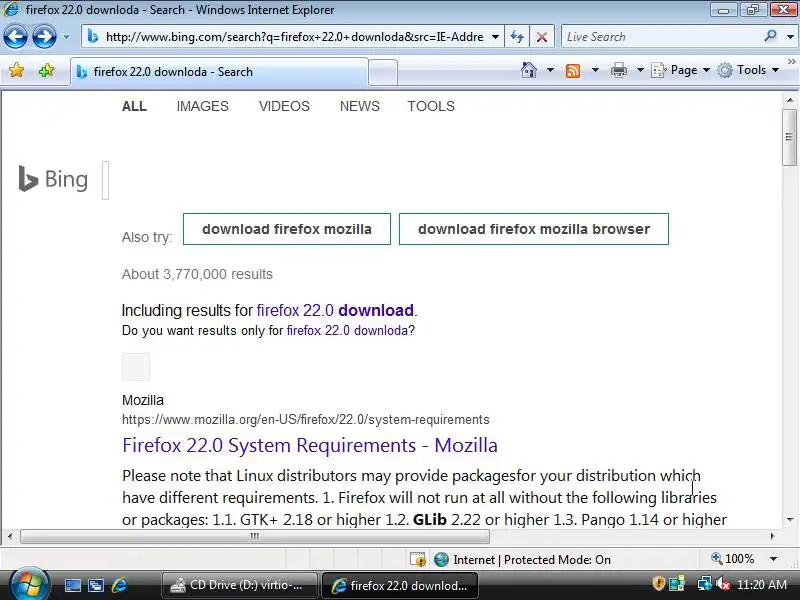Screen dimensions: 800x600
Task: Search only for 'firefox 22.0 downloda' link
Action: coord(347,331)
